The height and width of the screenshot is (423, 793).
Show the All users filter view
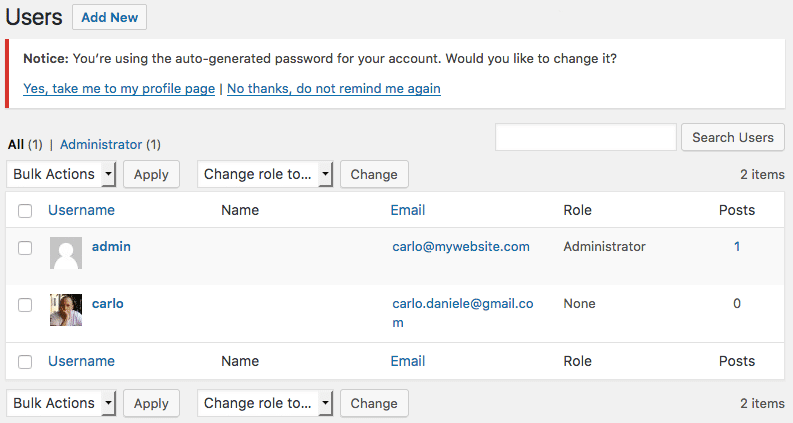pos(16,144)
